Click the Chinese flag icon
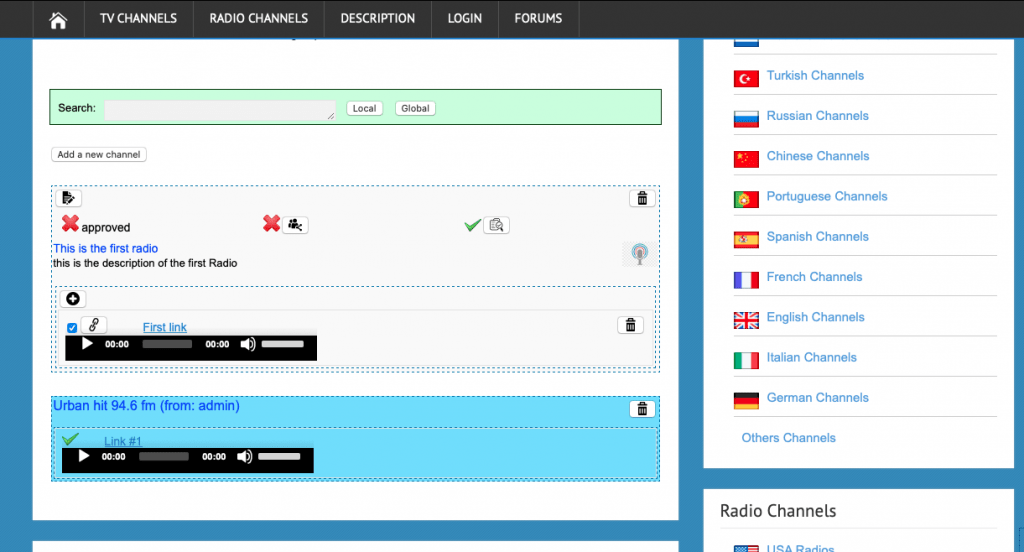This screenshot has width=1024, height=552. tap(746, 159)
